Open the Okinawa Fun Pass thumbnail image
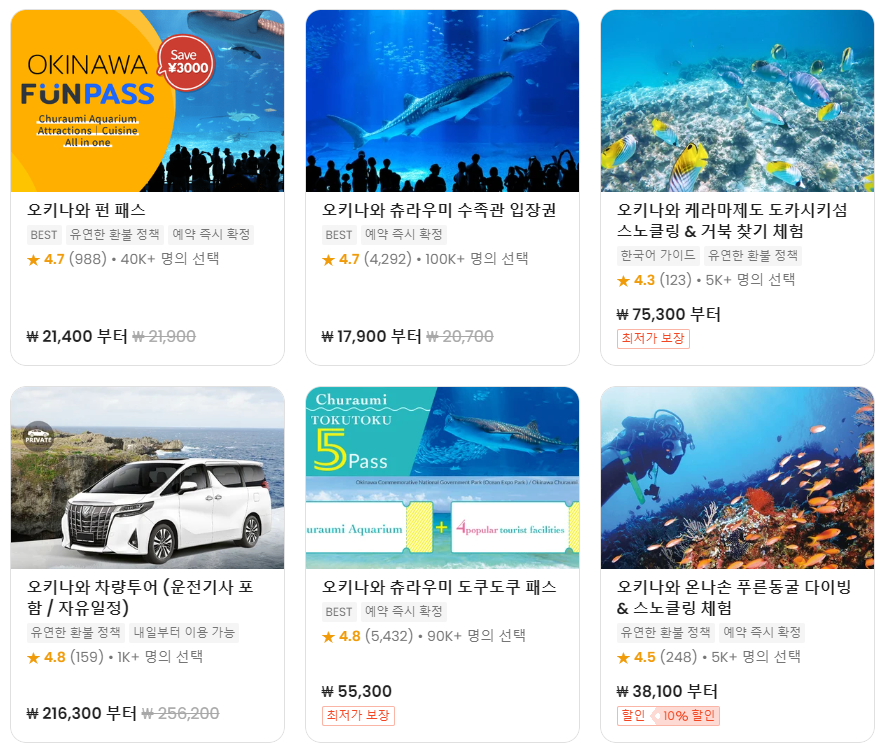Viewport: 889px width, 756px height. coord(147,101)
